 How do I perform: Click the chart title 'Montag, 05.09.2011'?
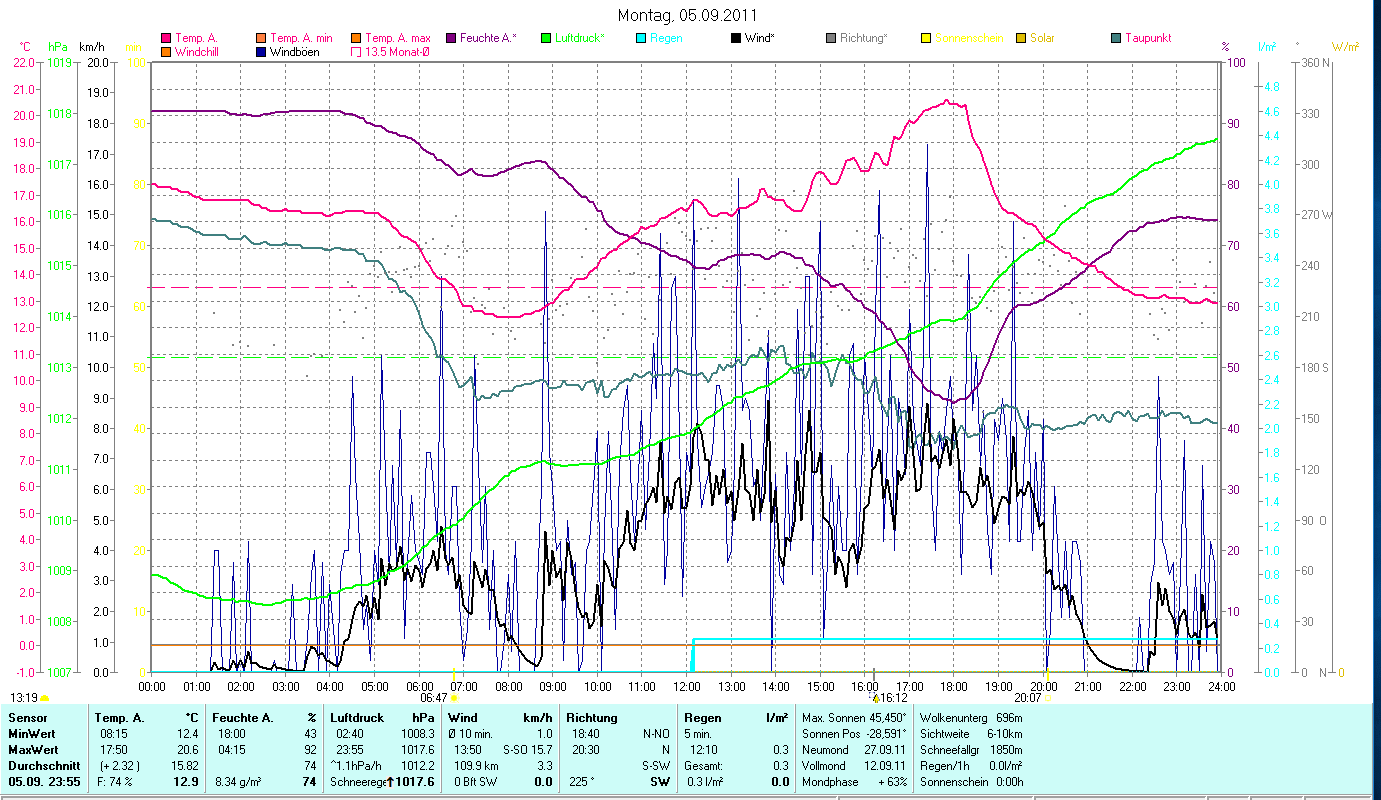(x=687, y=15)
